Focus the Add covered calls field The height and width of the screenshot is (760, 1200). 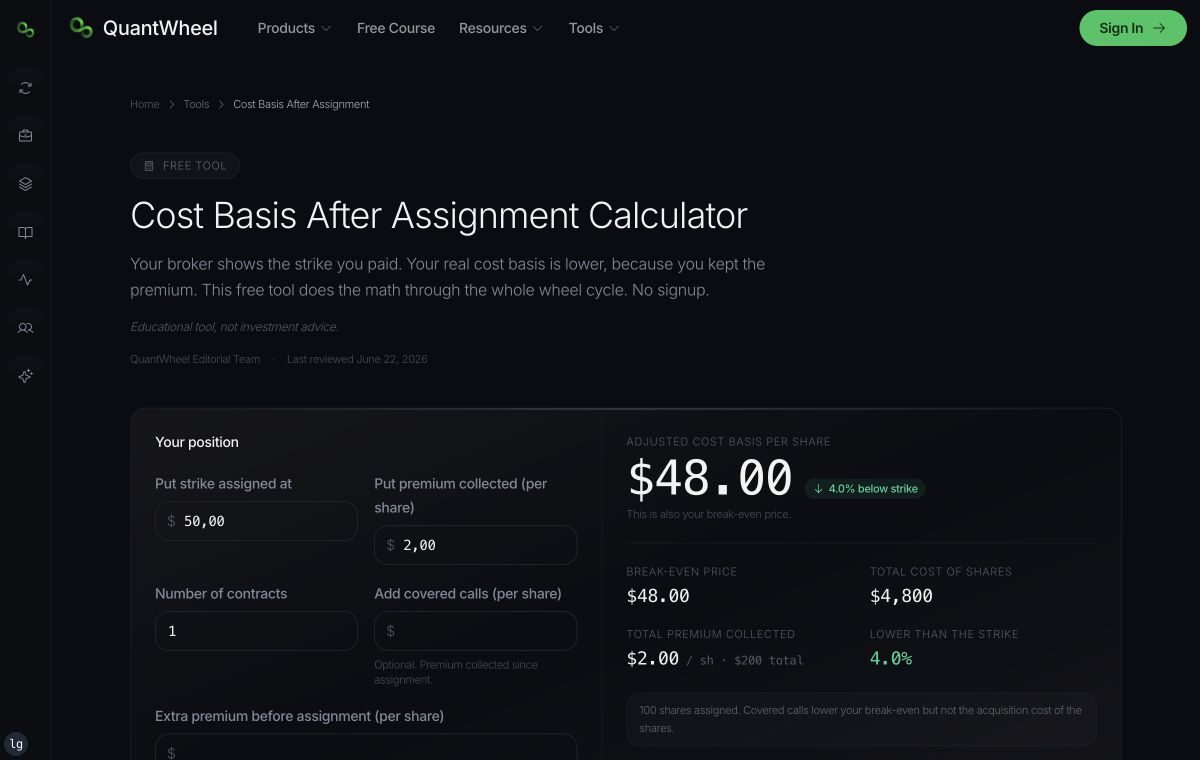[476, 631]
